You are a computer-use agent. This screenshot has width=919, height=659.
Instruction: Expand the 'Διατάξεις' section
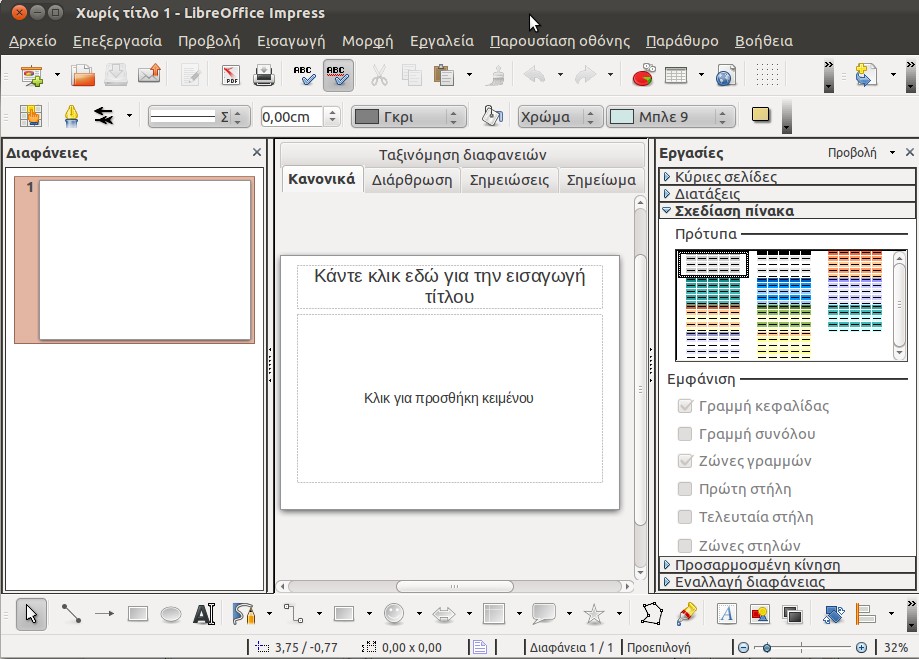(787, 193)
